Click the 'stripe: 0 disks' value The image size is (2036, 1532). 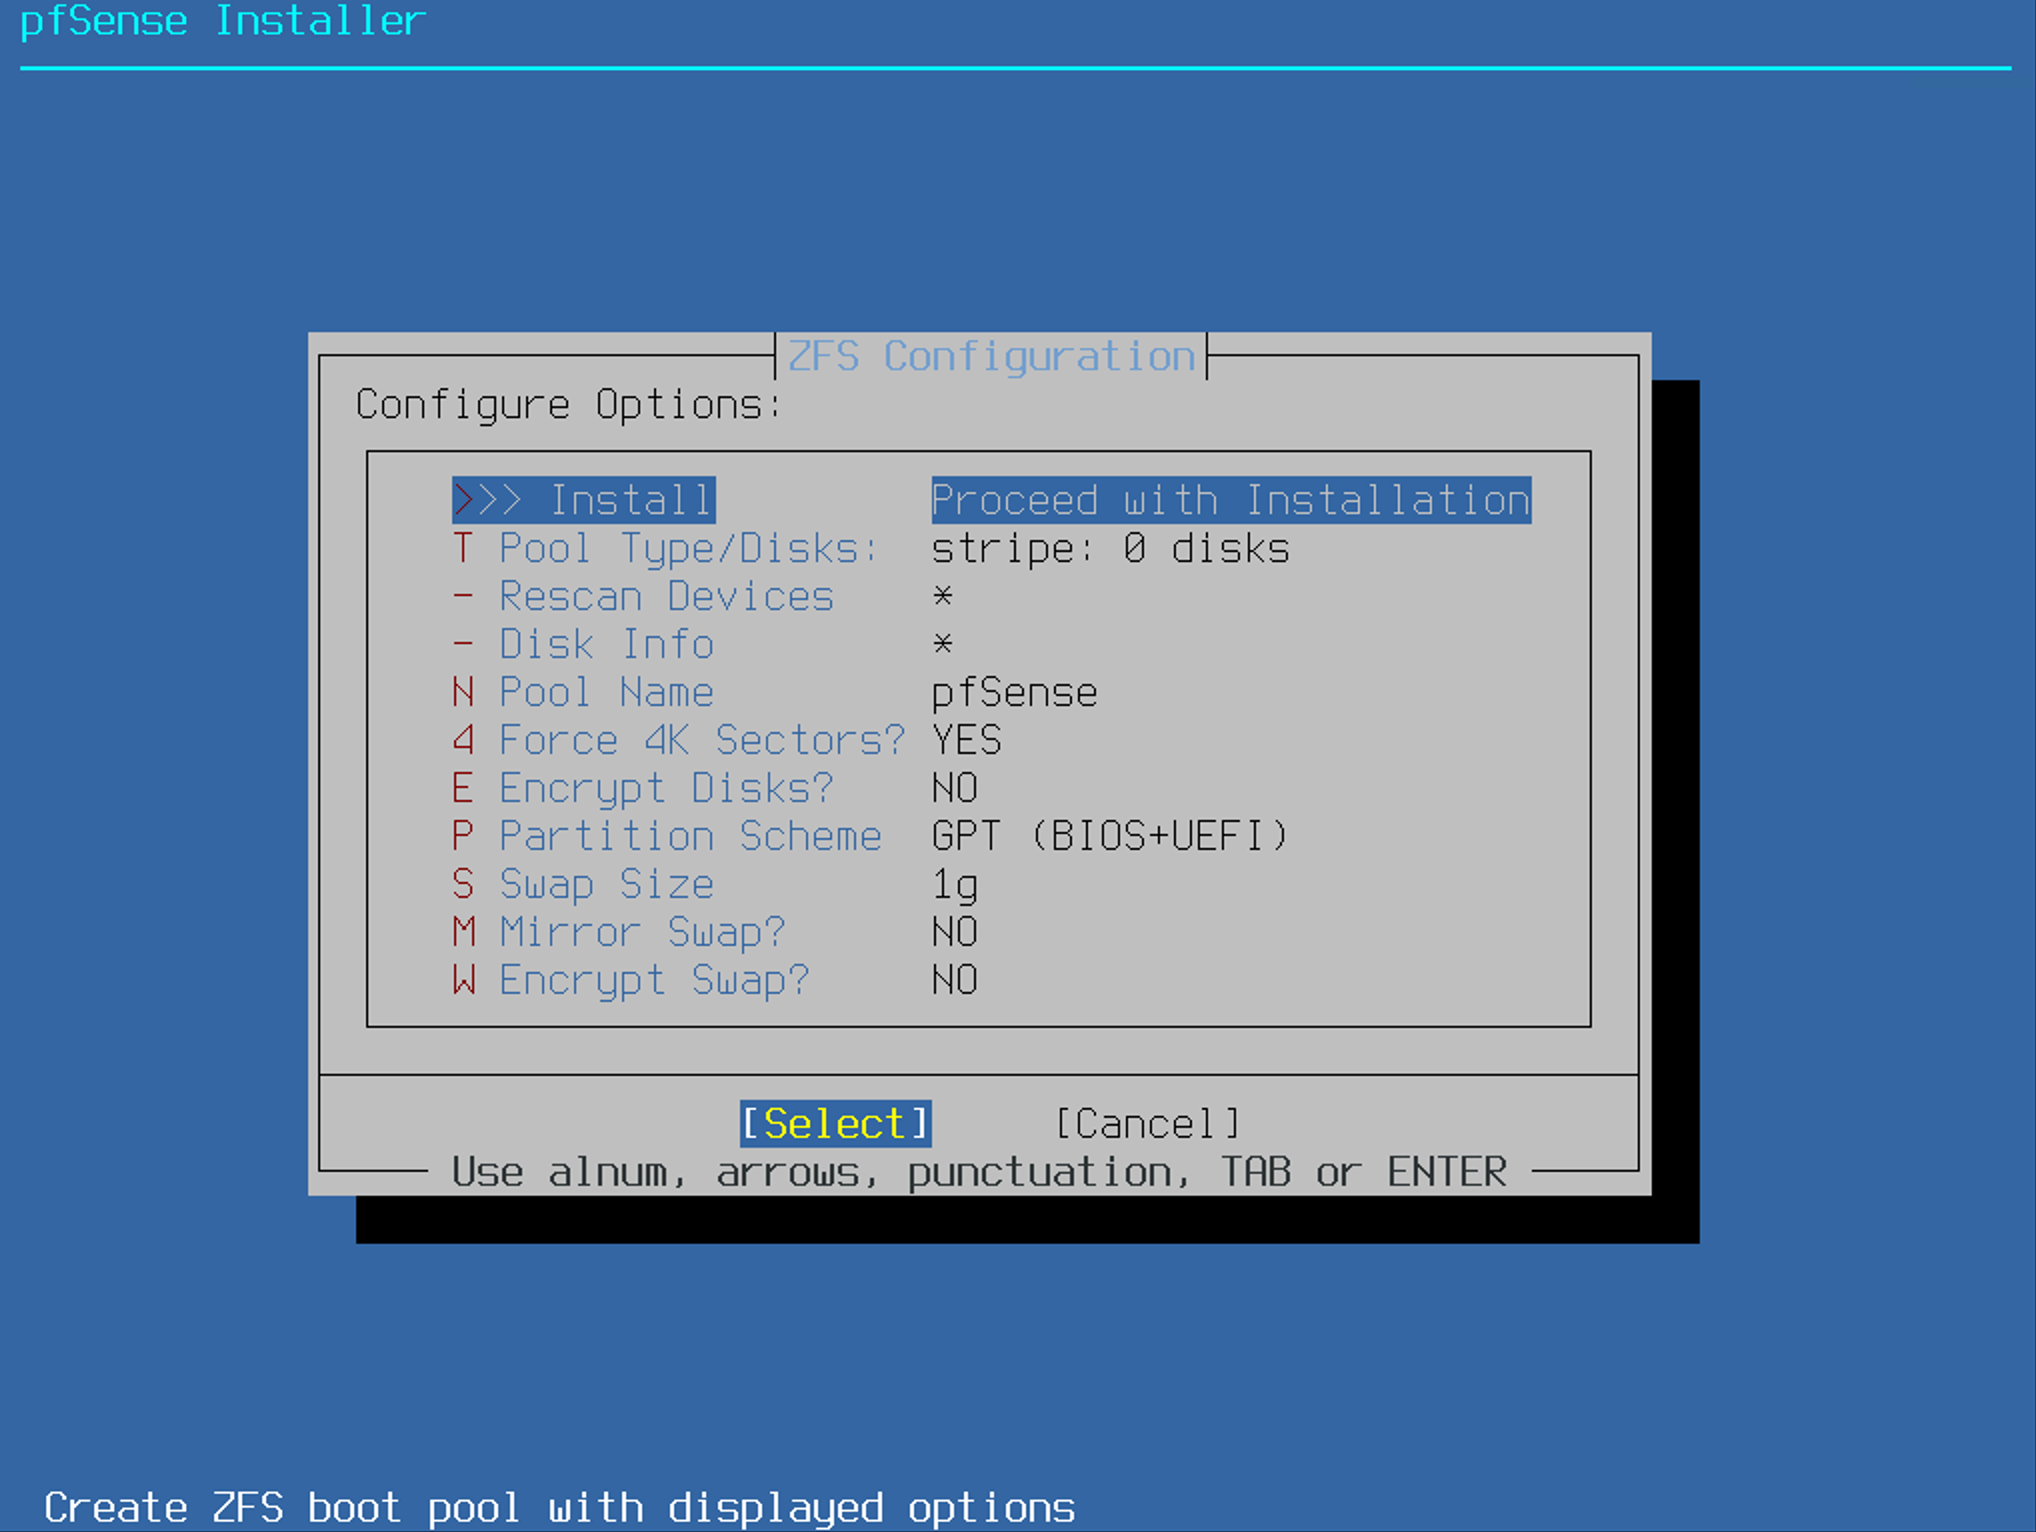pyautogui.click(x=1110, y=548)
